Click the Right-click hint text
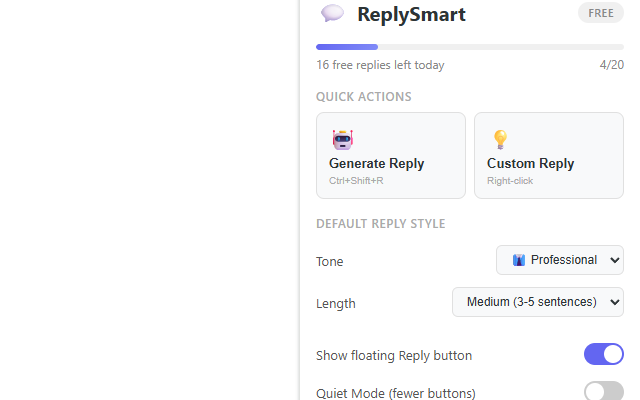This screenshot has width=640, height=400. point(510,181)
